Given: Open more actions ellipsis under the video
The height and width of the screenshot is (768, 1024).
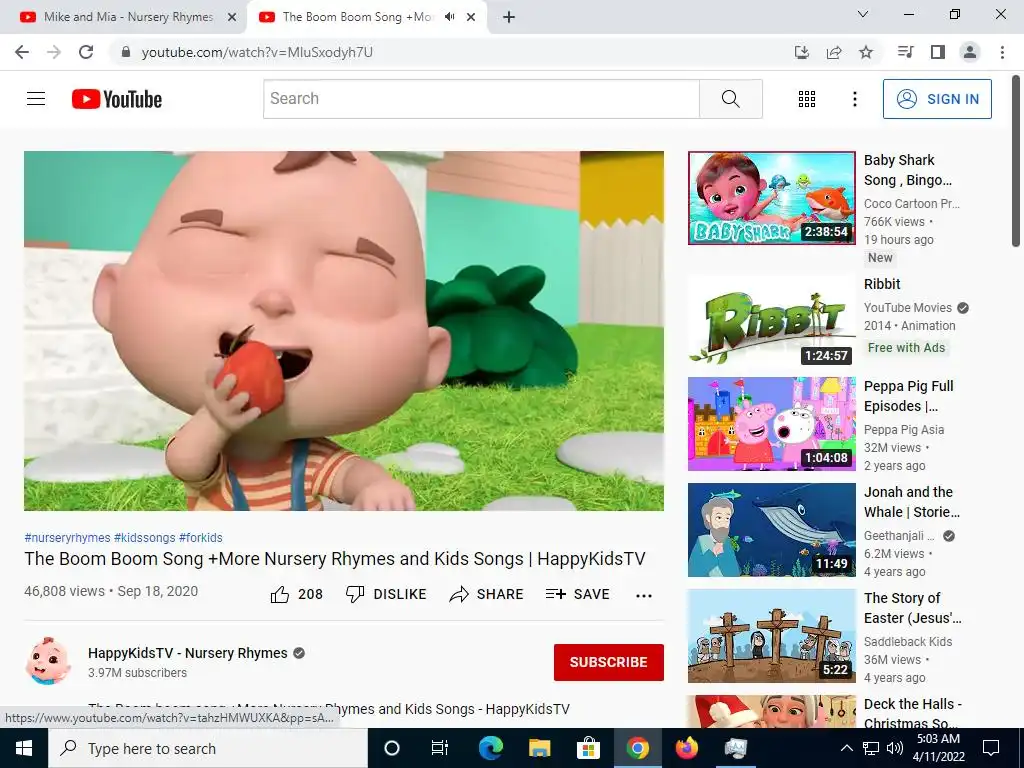Looking at the screenshot, I should [644, 595].
